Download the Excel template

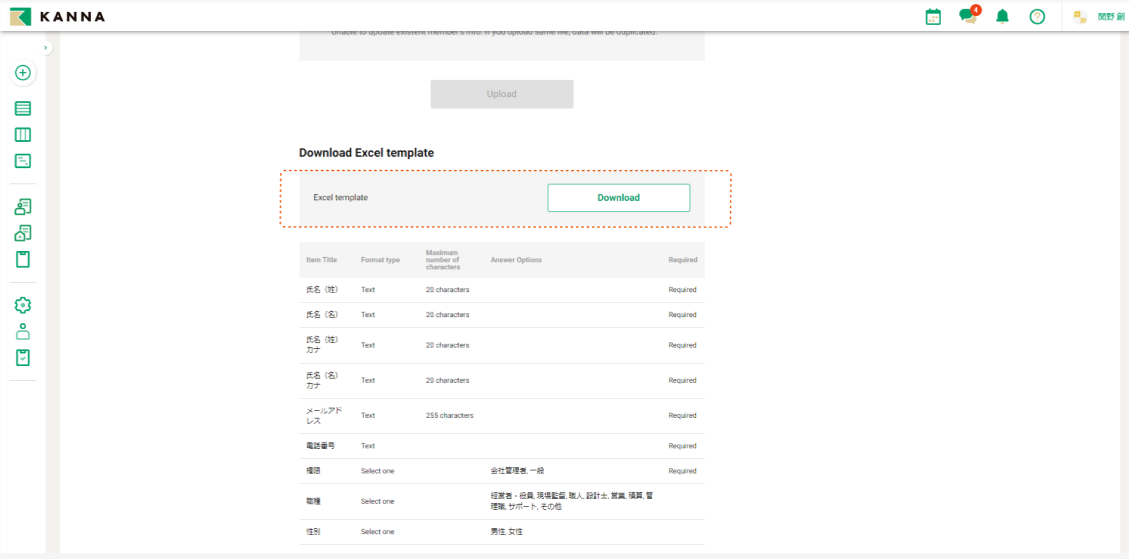point(618,198)
